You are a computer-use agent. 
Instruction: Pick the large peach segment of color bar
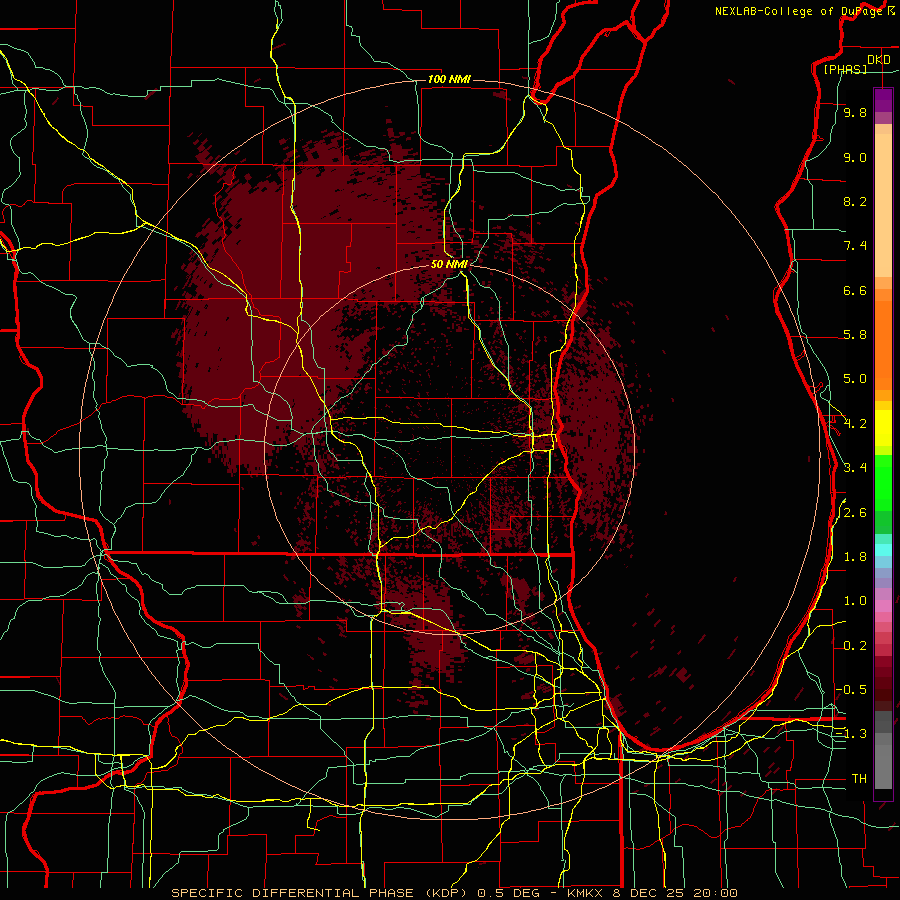pos(883,205)
